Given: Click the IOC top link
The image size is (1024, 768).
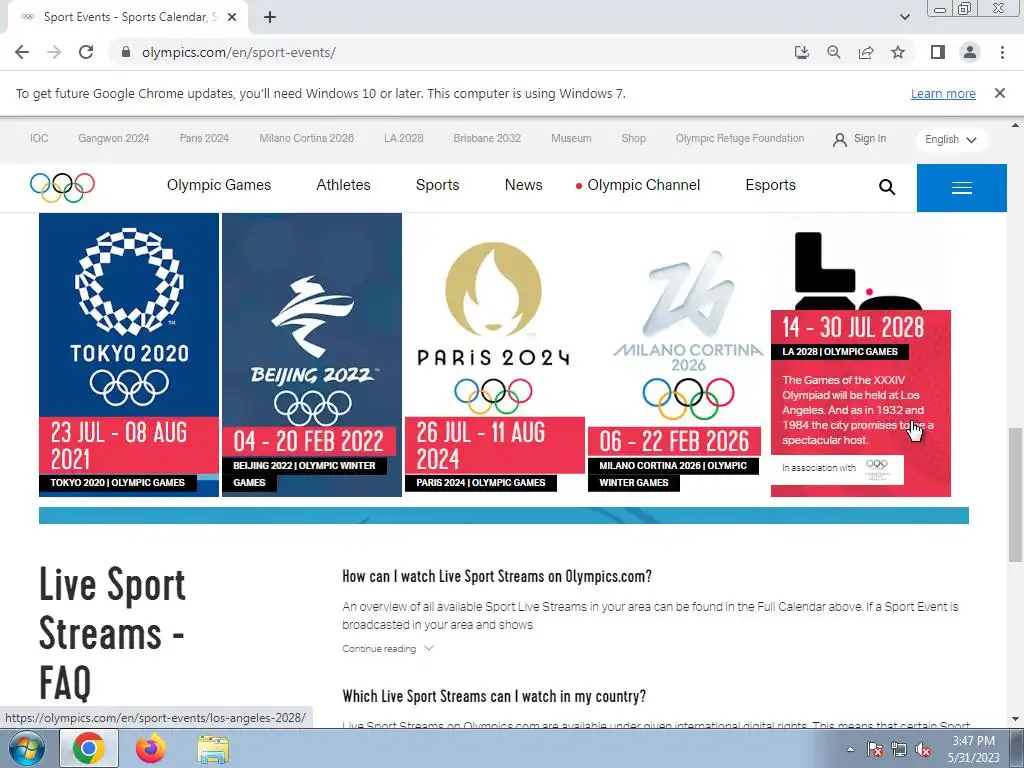Looking at the screenshot, I should [x=39, y=138].
